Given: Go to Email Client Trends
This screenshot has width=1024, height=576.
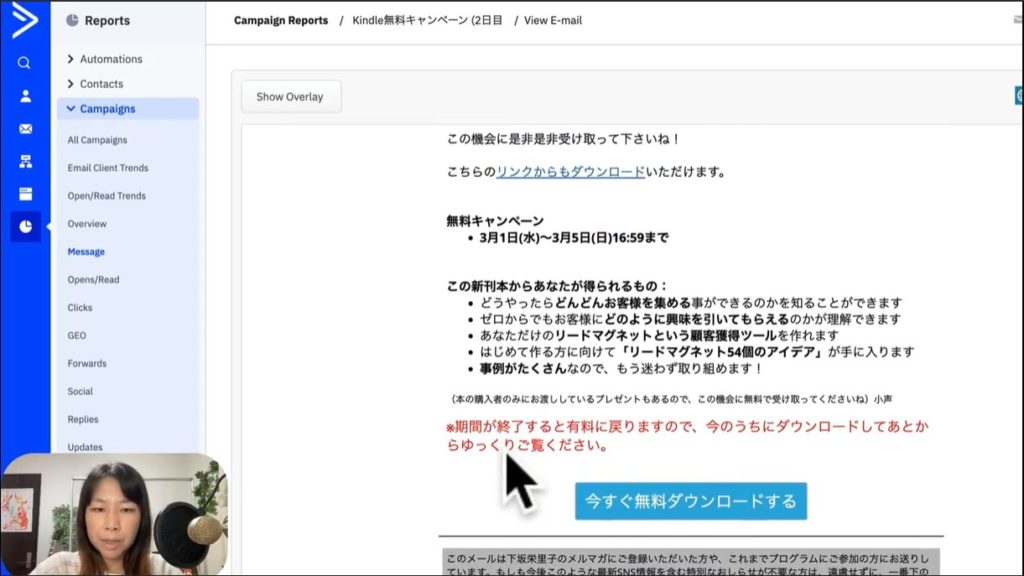Looking at the screenshot, I should point(108,168).
